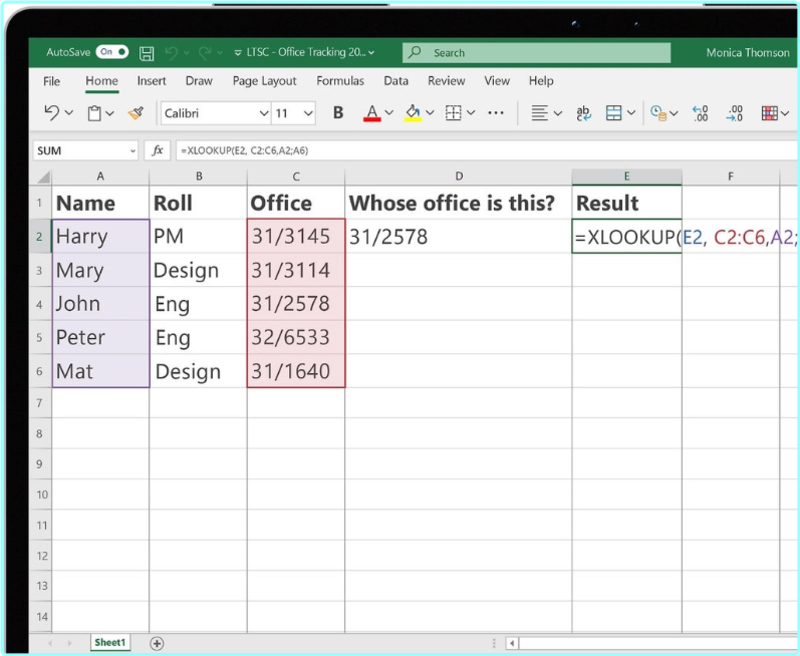Open the Help tab
Image resolution: width=800 pixels, height=656 pixels.
click(x=541, y=81)
